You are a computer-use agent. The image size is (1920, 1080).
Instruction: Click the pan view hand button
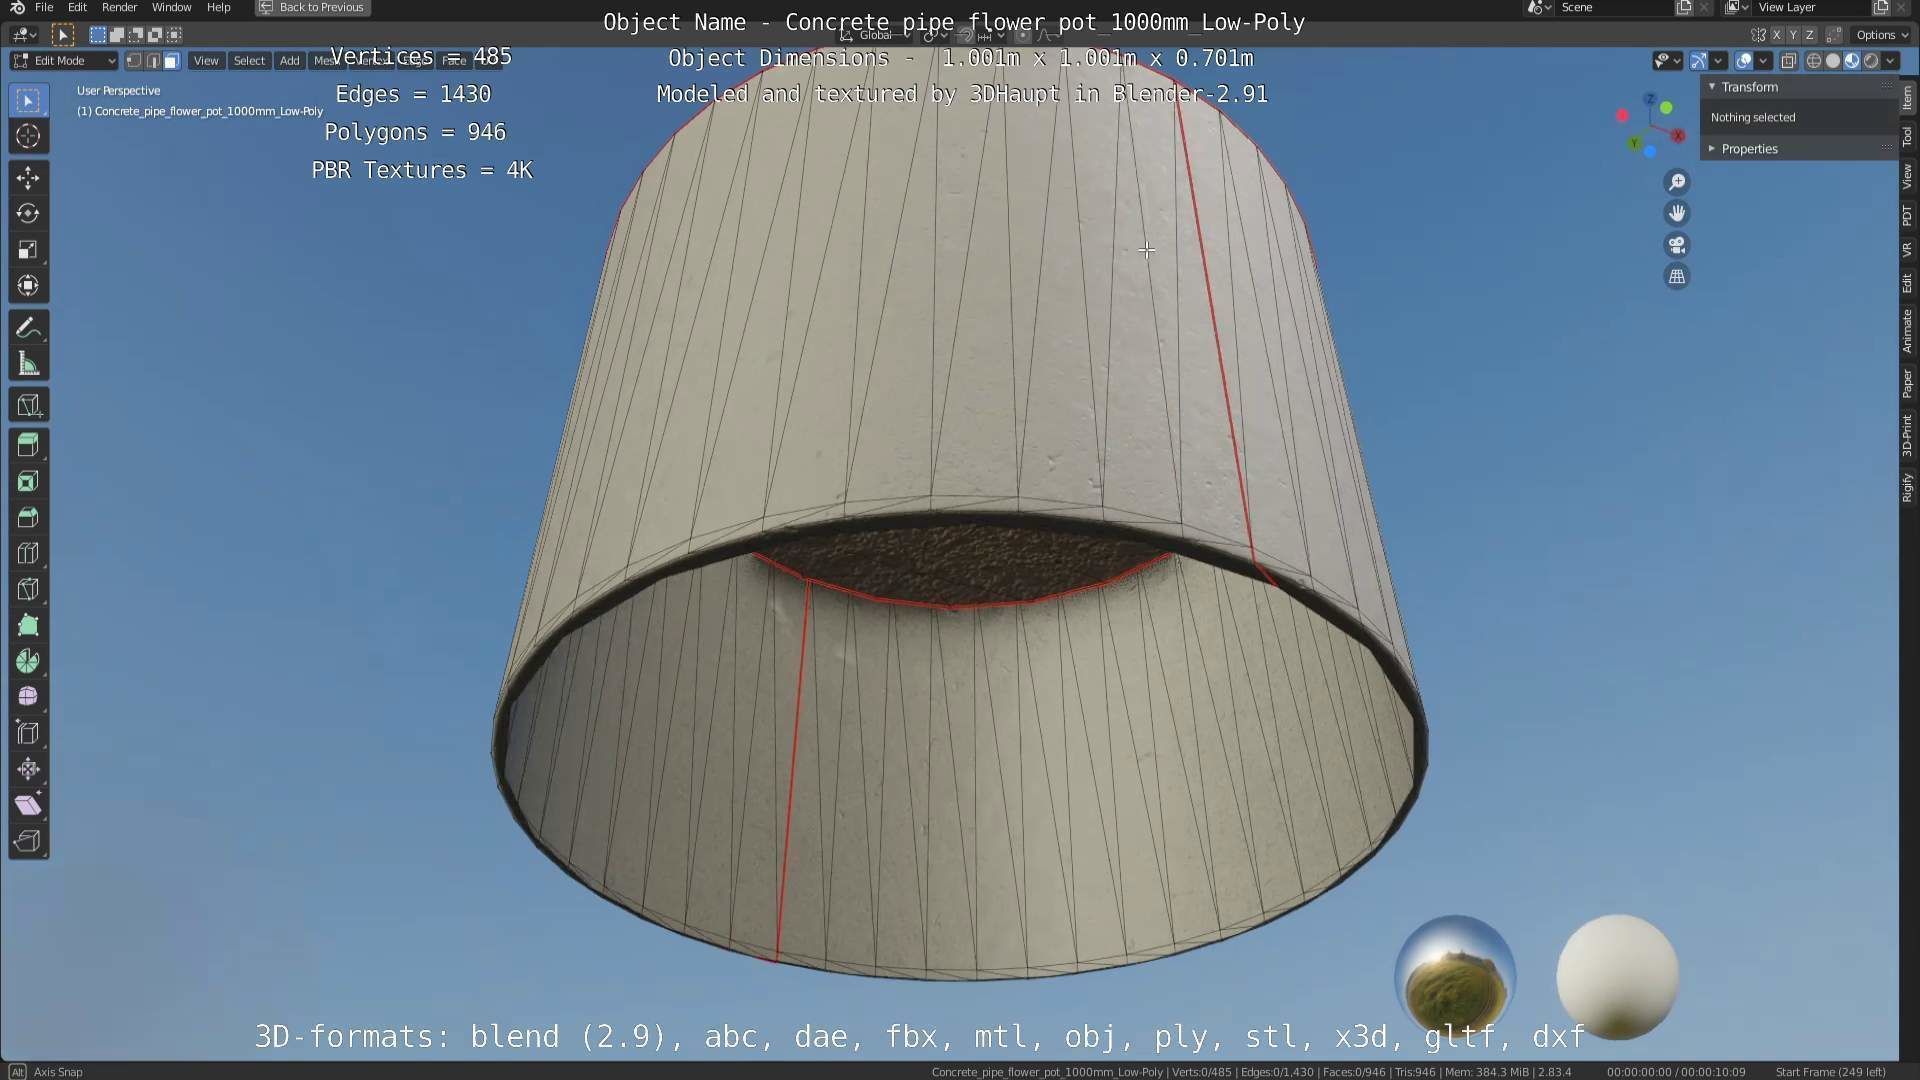[x=1677, y=213]
